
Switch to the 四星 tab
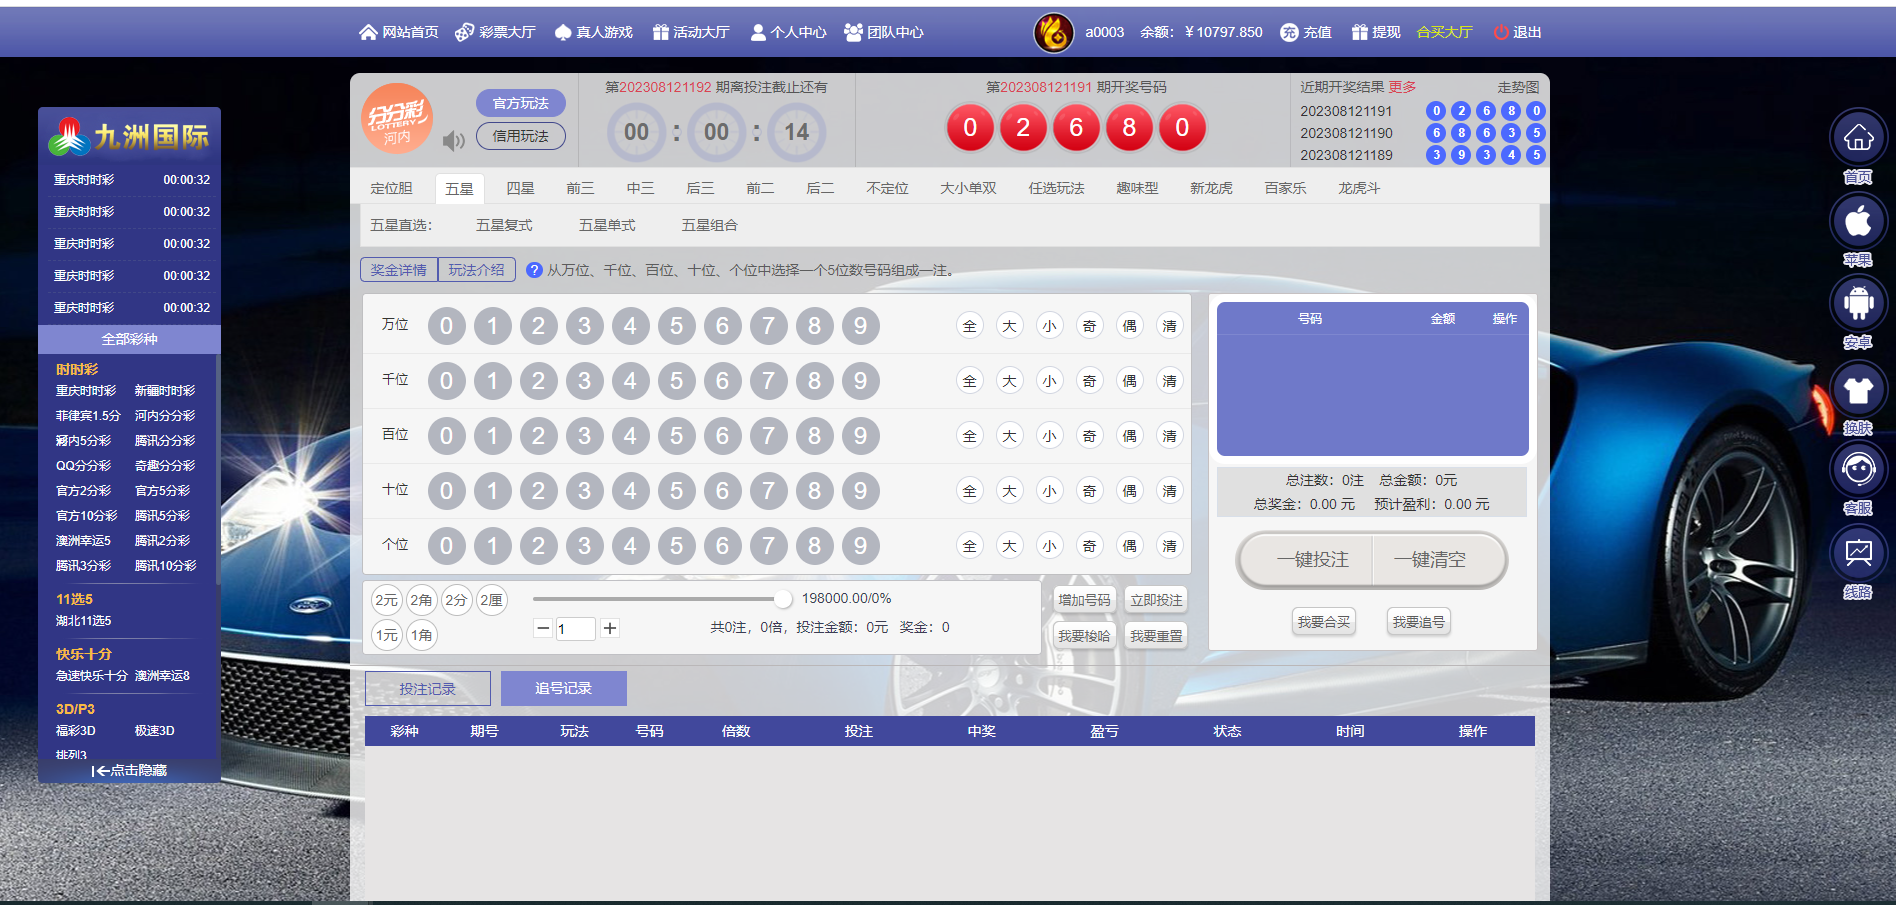click(x=520, y=188)
